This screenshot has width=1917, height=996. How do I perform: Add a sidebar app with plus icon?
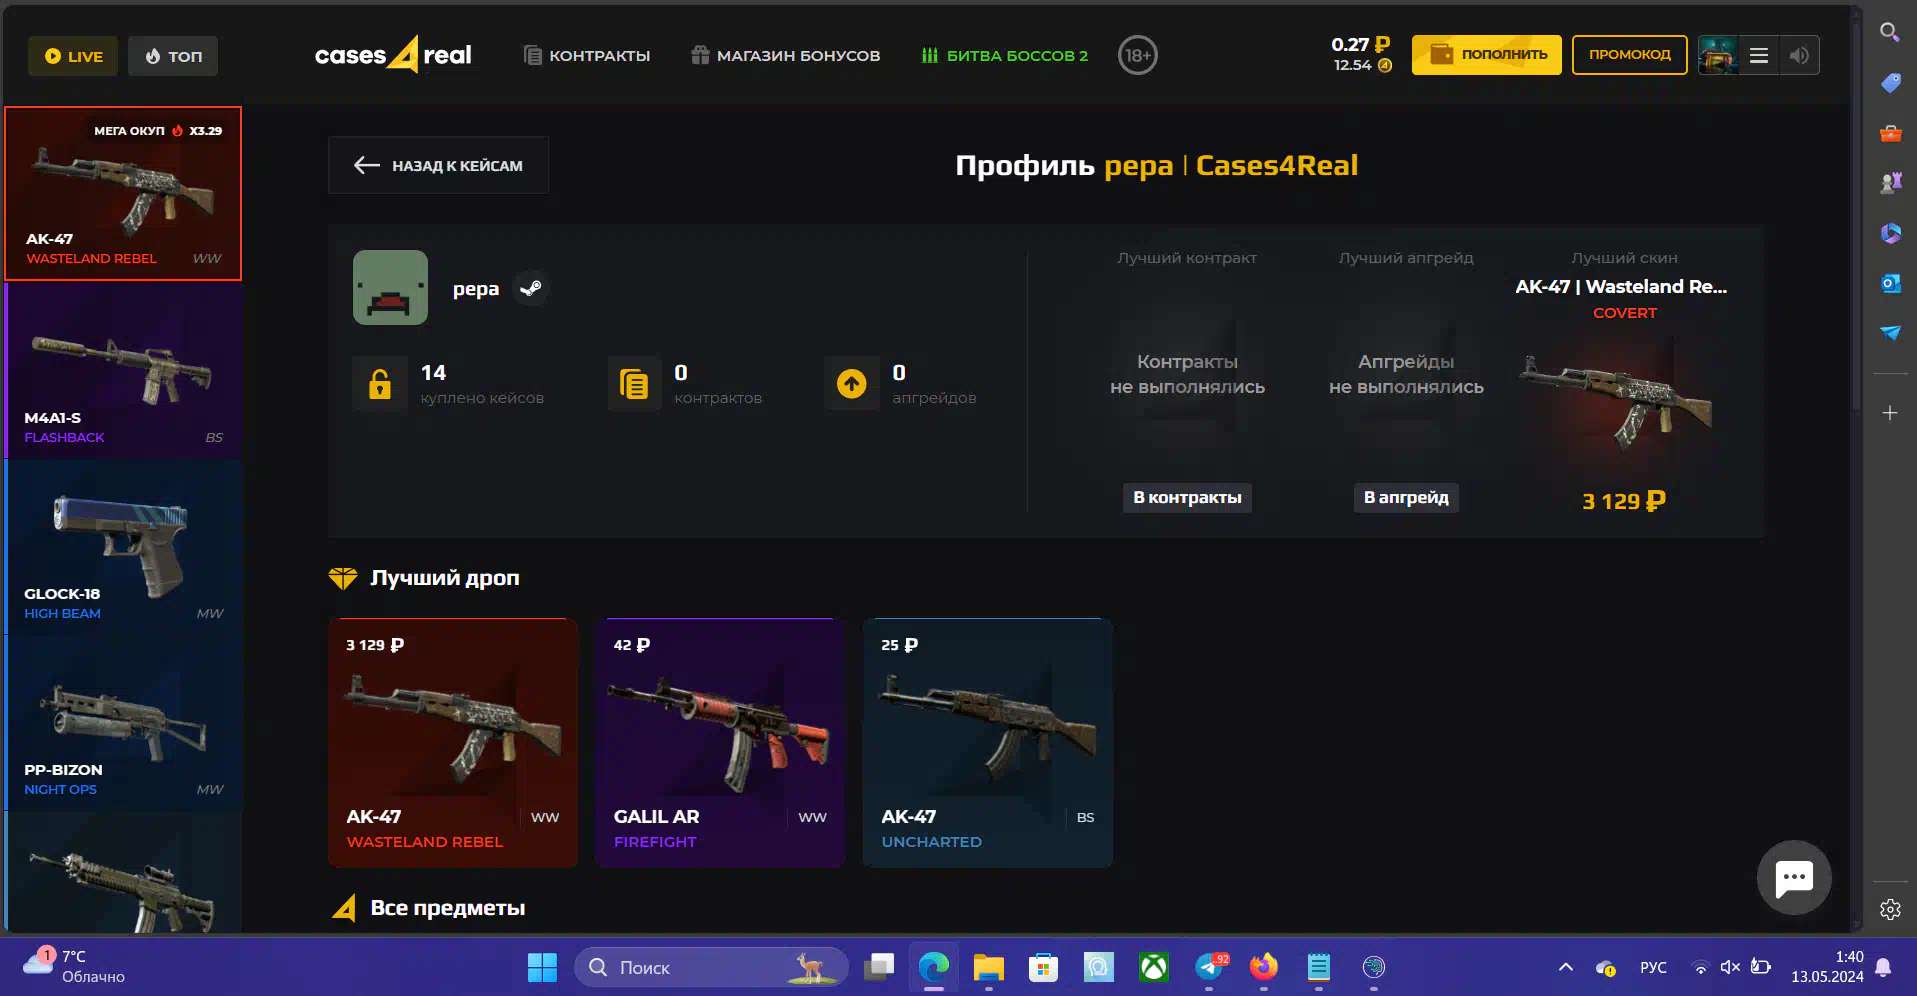click(x=1890, y=413)
